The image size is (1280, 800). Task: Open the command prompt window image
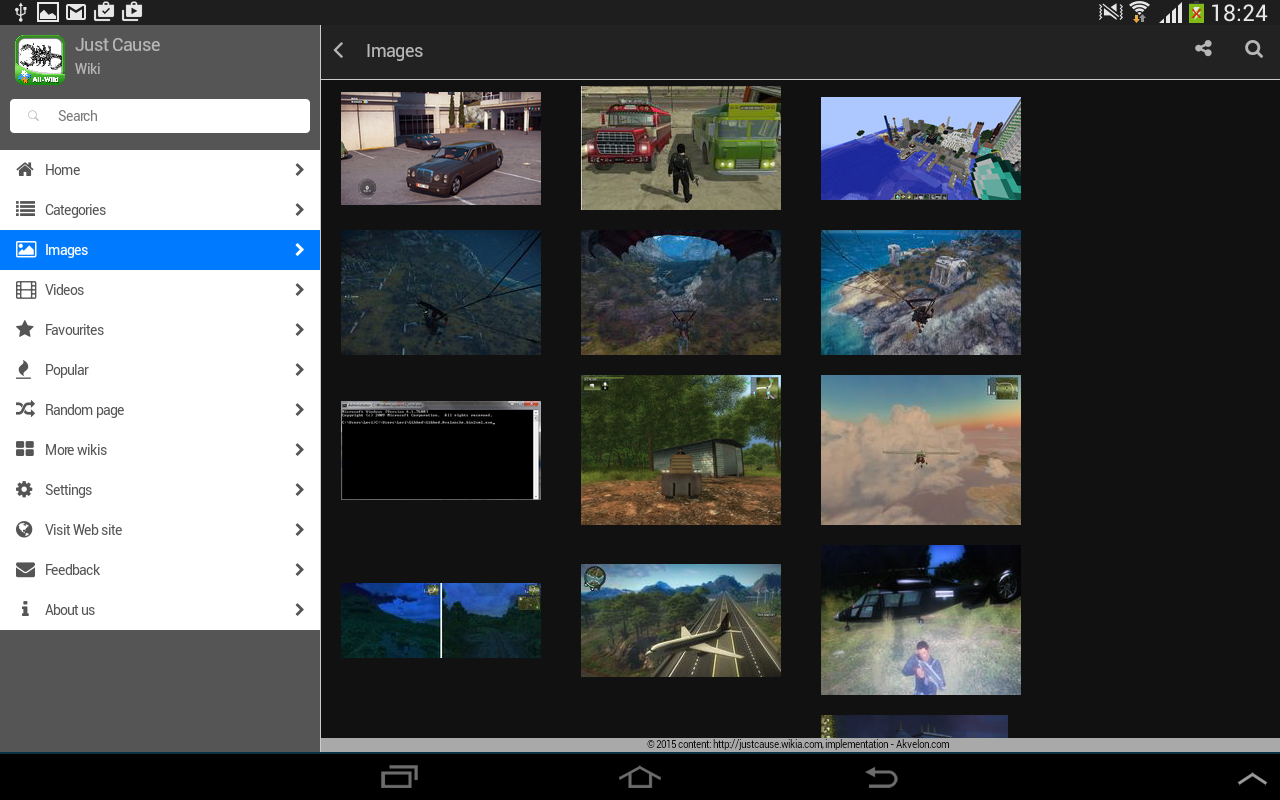pos(441,450)
